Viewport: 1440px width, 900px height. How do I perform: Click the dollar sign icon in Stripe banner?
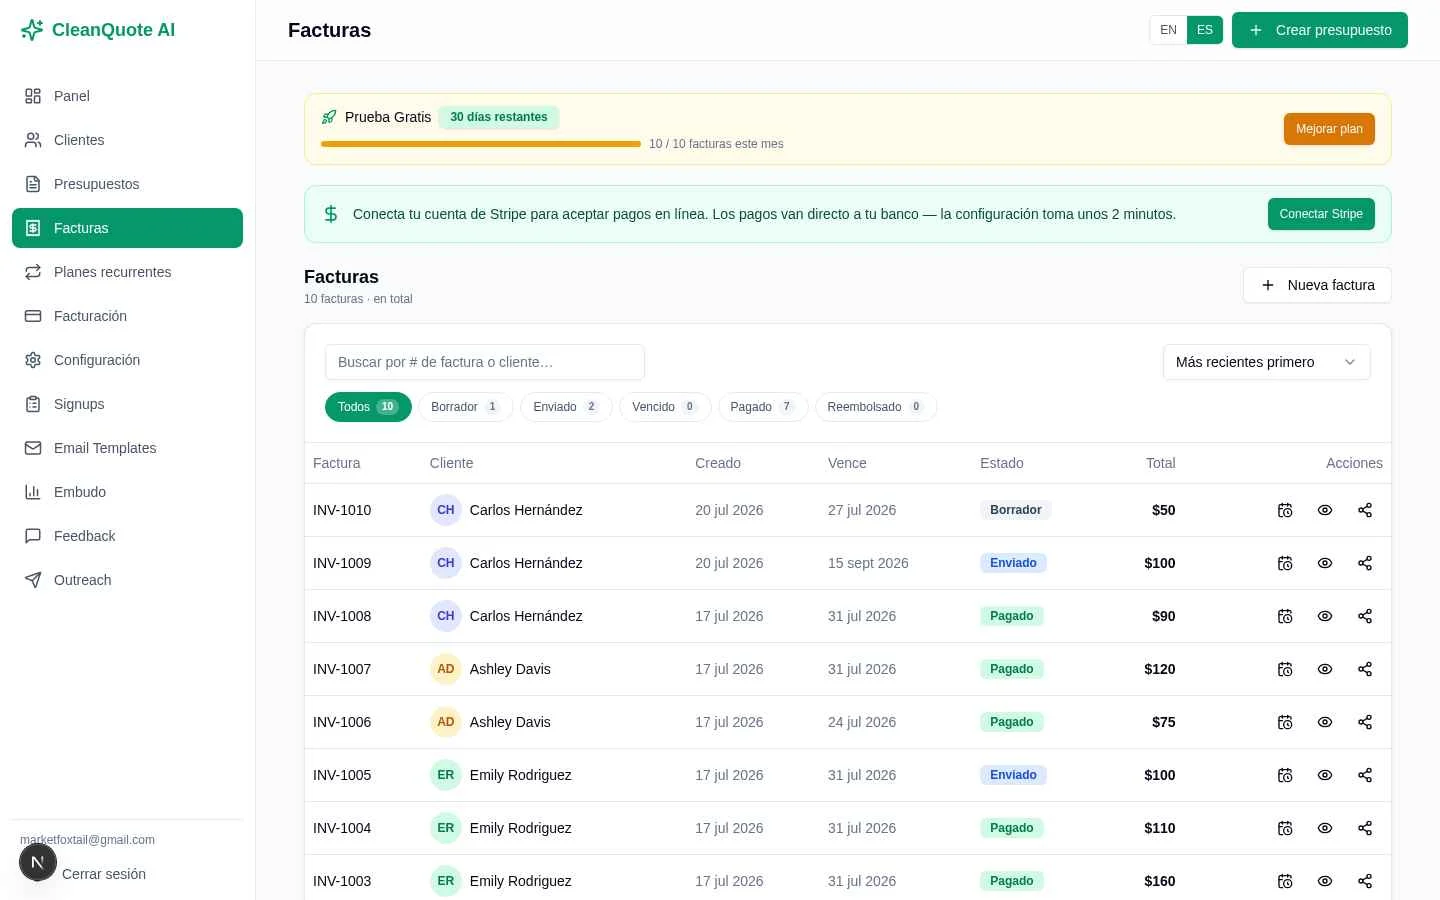[331, 214]
